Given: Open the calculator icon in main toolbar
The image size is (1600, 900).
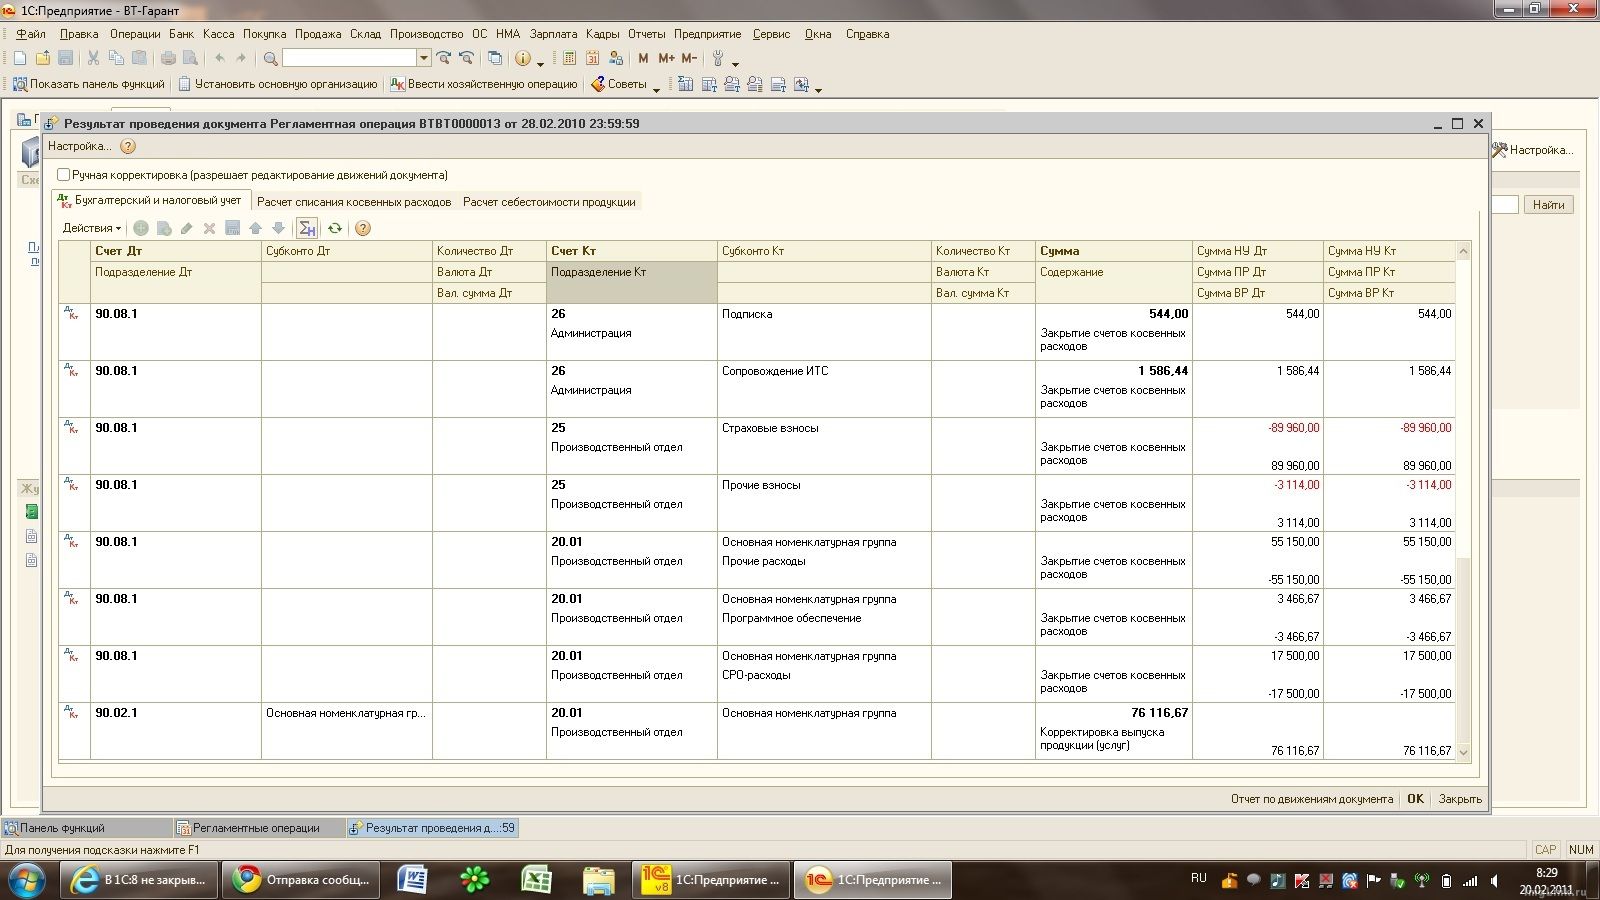Looking at the screenshot, I should click(570, 58).
